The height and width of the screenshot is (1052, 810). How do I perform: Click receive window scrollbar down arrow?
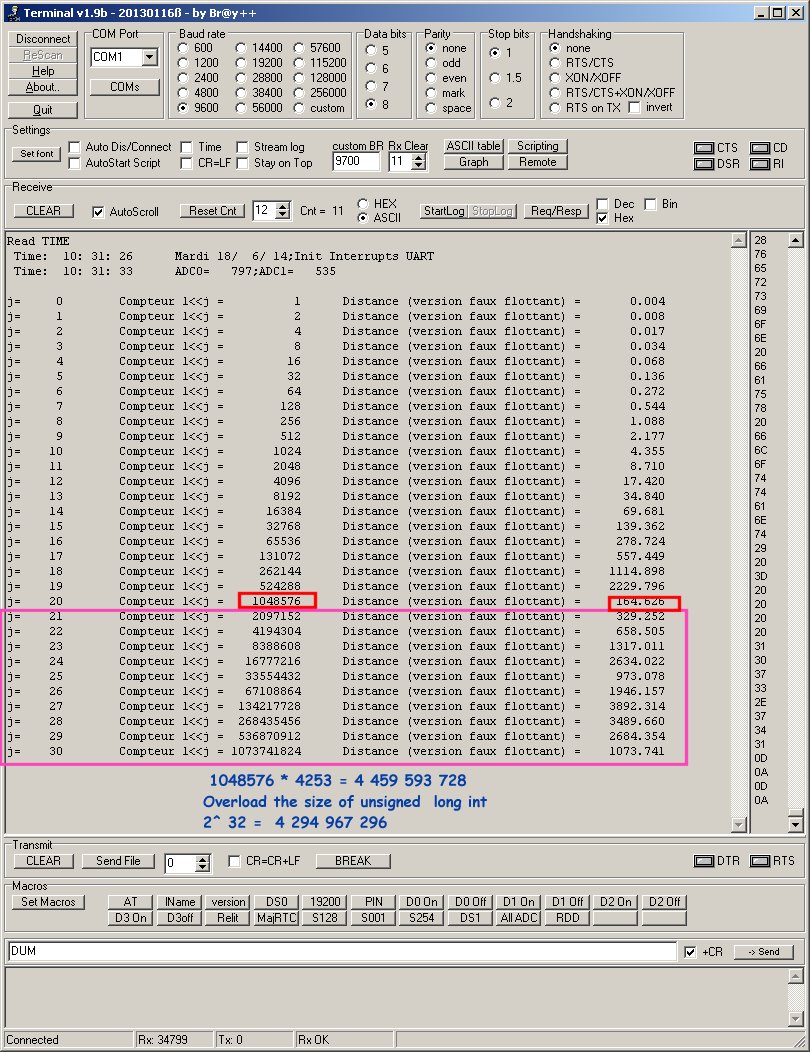click(x=739, y=825)
